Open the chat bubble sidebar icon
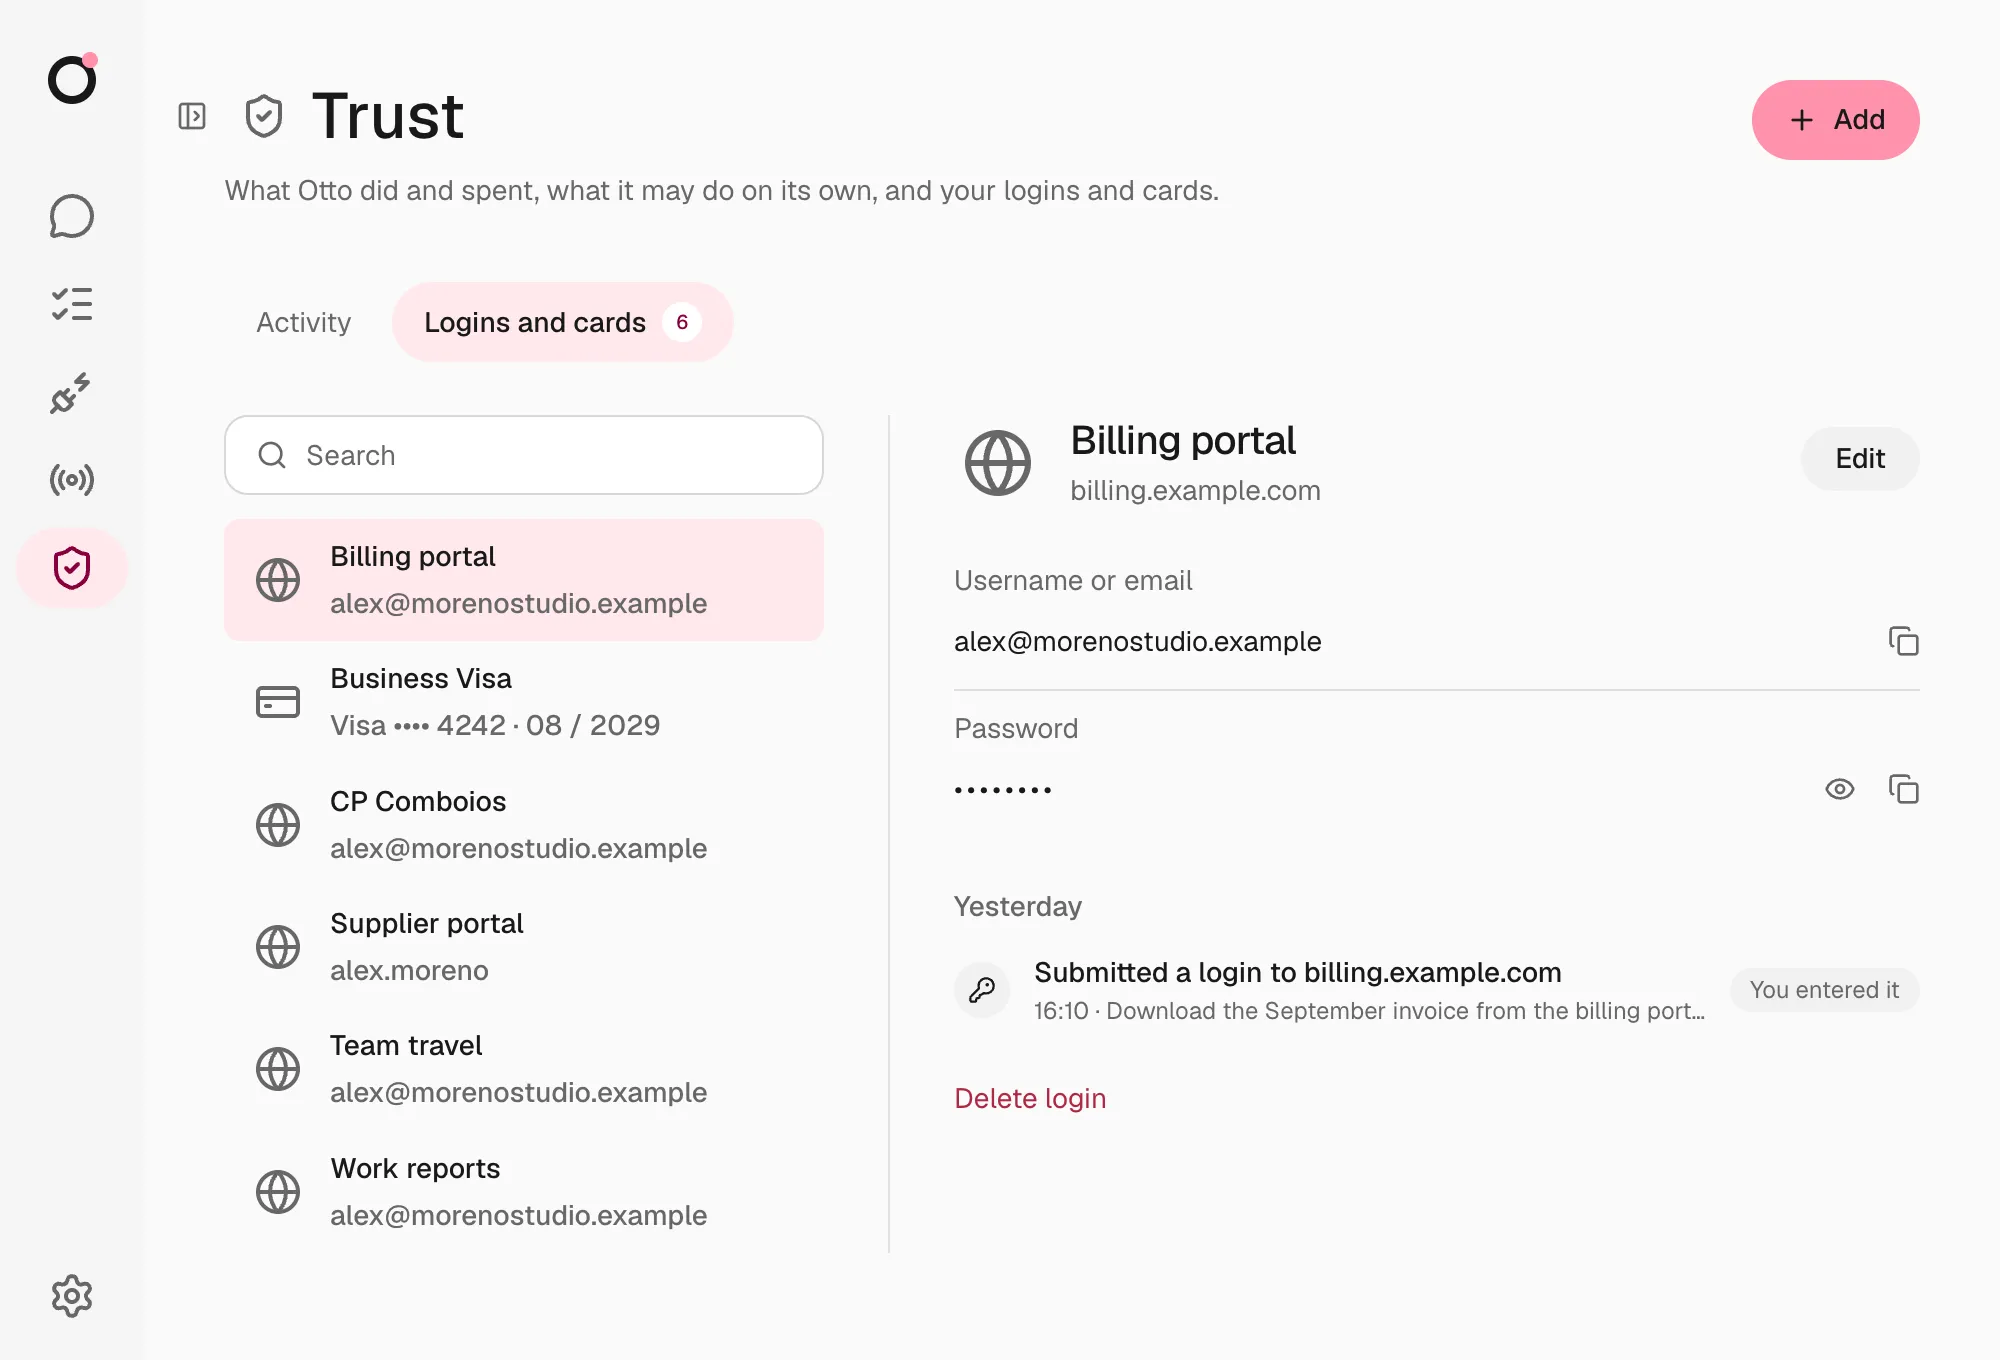 click(x=72, y=216)
